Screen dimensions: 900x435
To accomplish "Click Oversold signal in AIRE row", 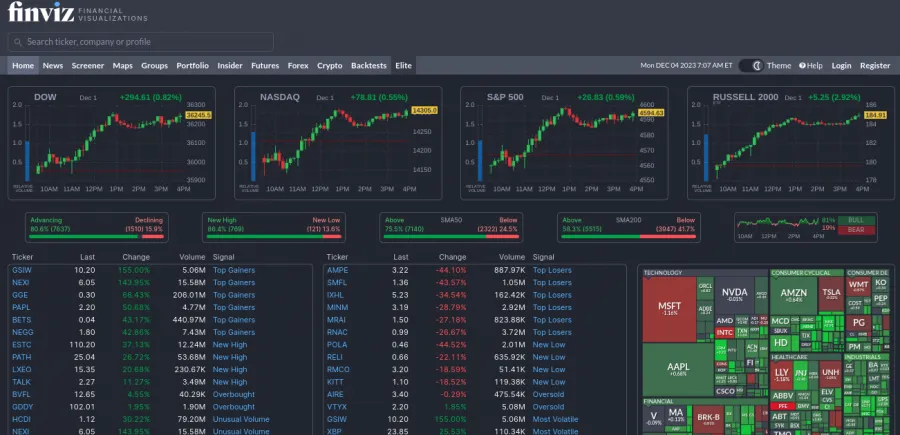I will point(548,395).
